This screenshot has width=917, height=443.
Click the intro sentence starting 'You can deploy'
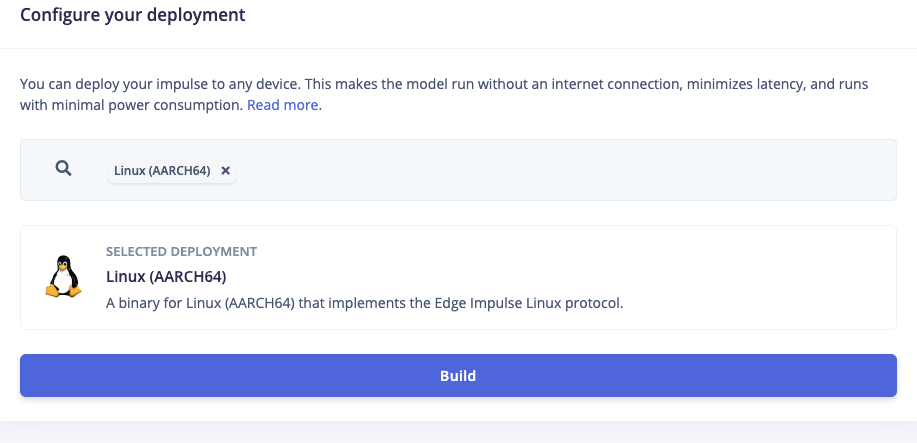(x=444, y=95)
